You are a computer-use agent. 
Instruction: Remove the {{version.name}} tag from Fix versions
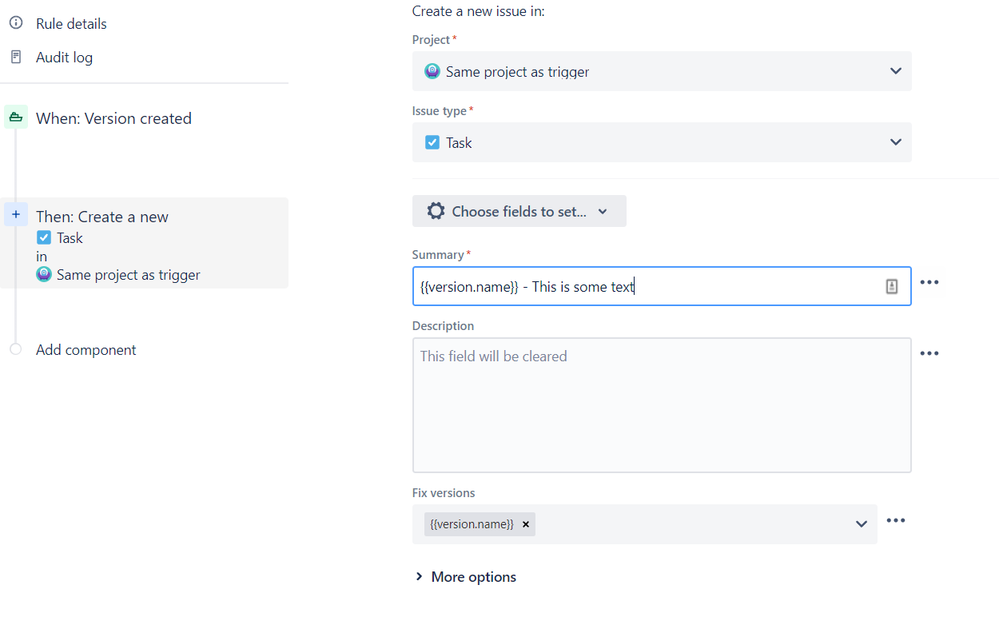[526, 524]
